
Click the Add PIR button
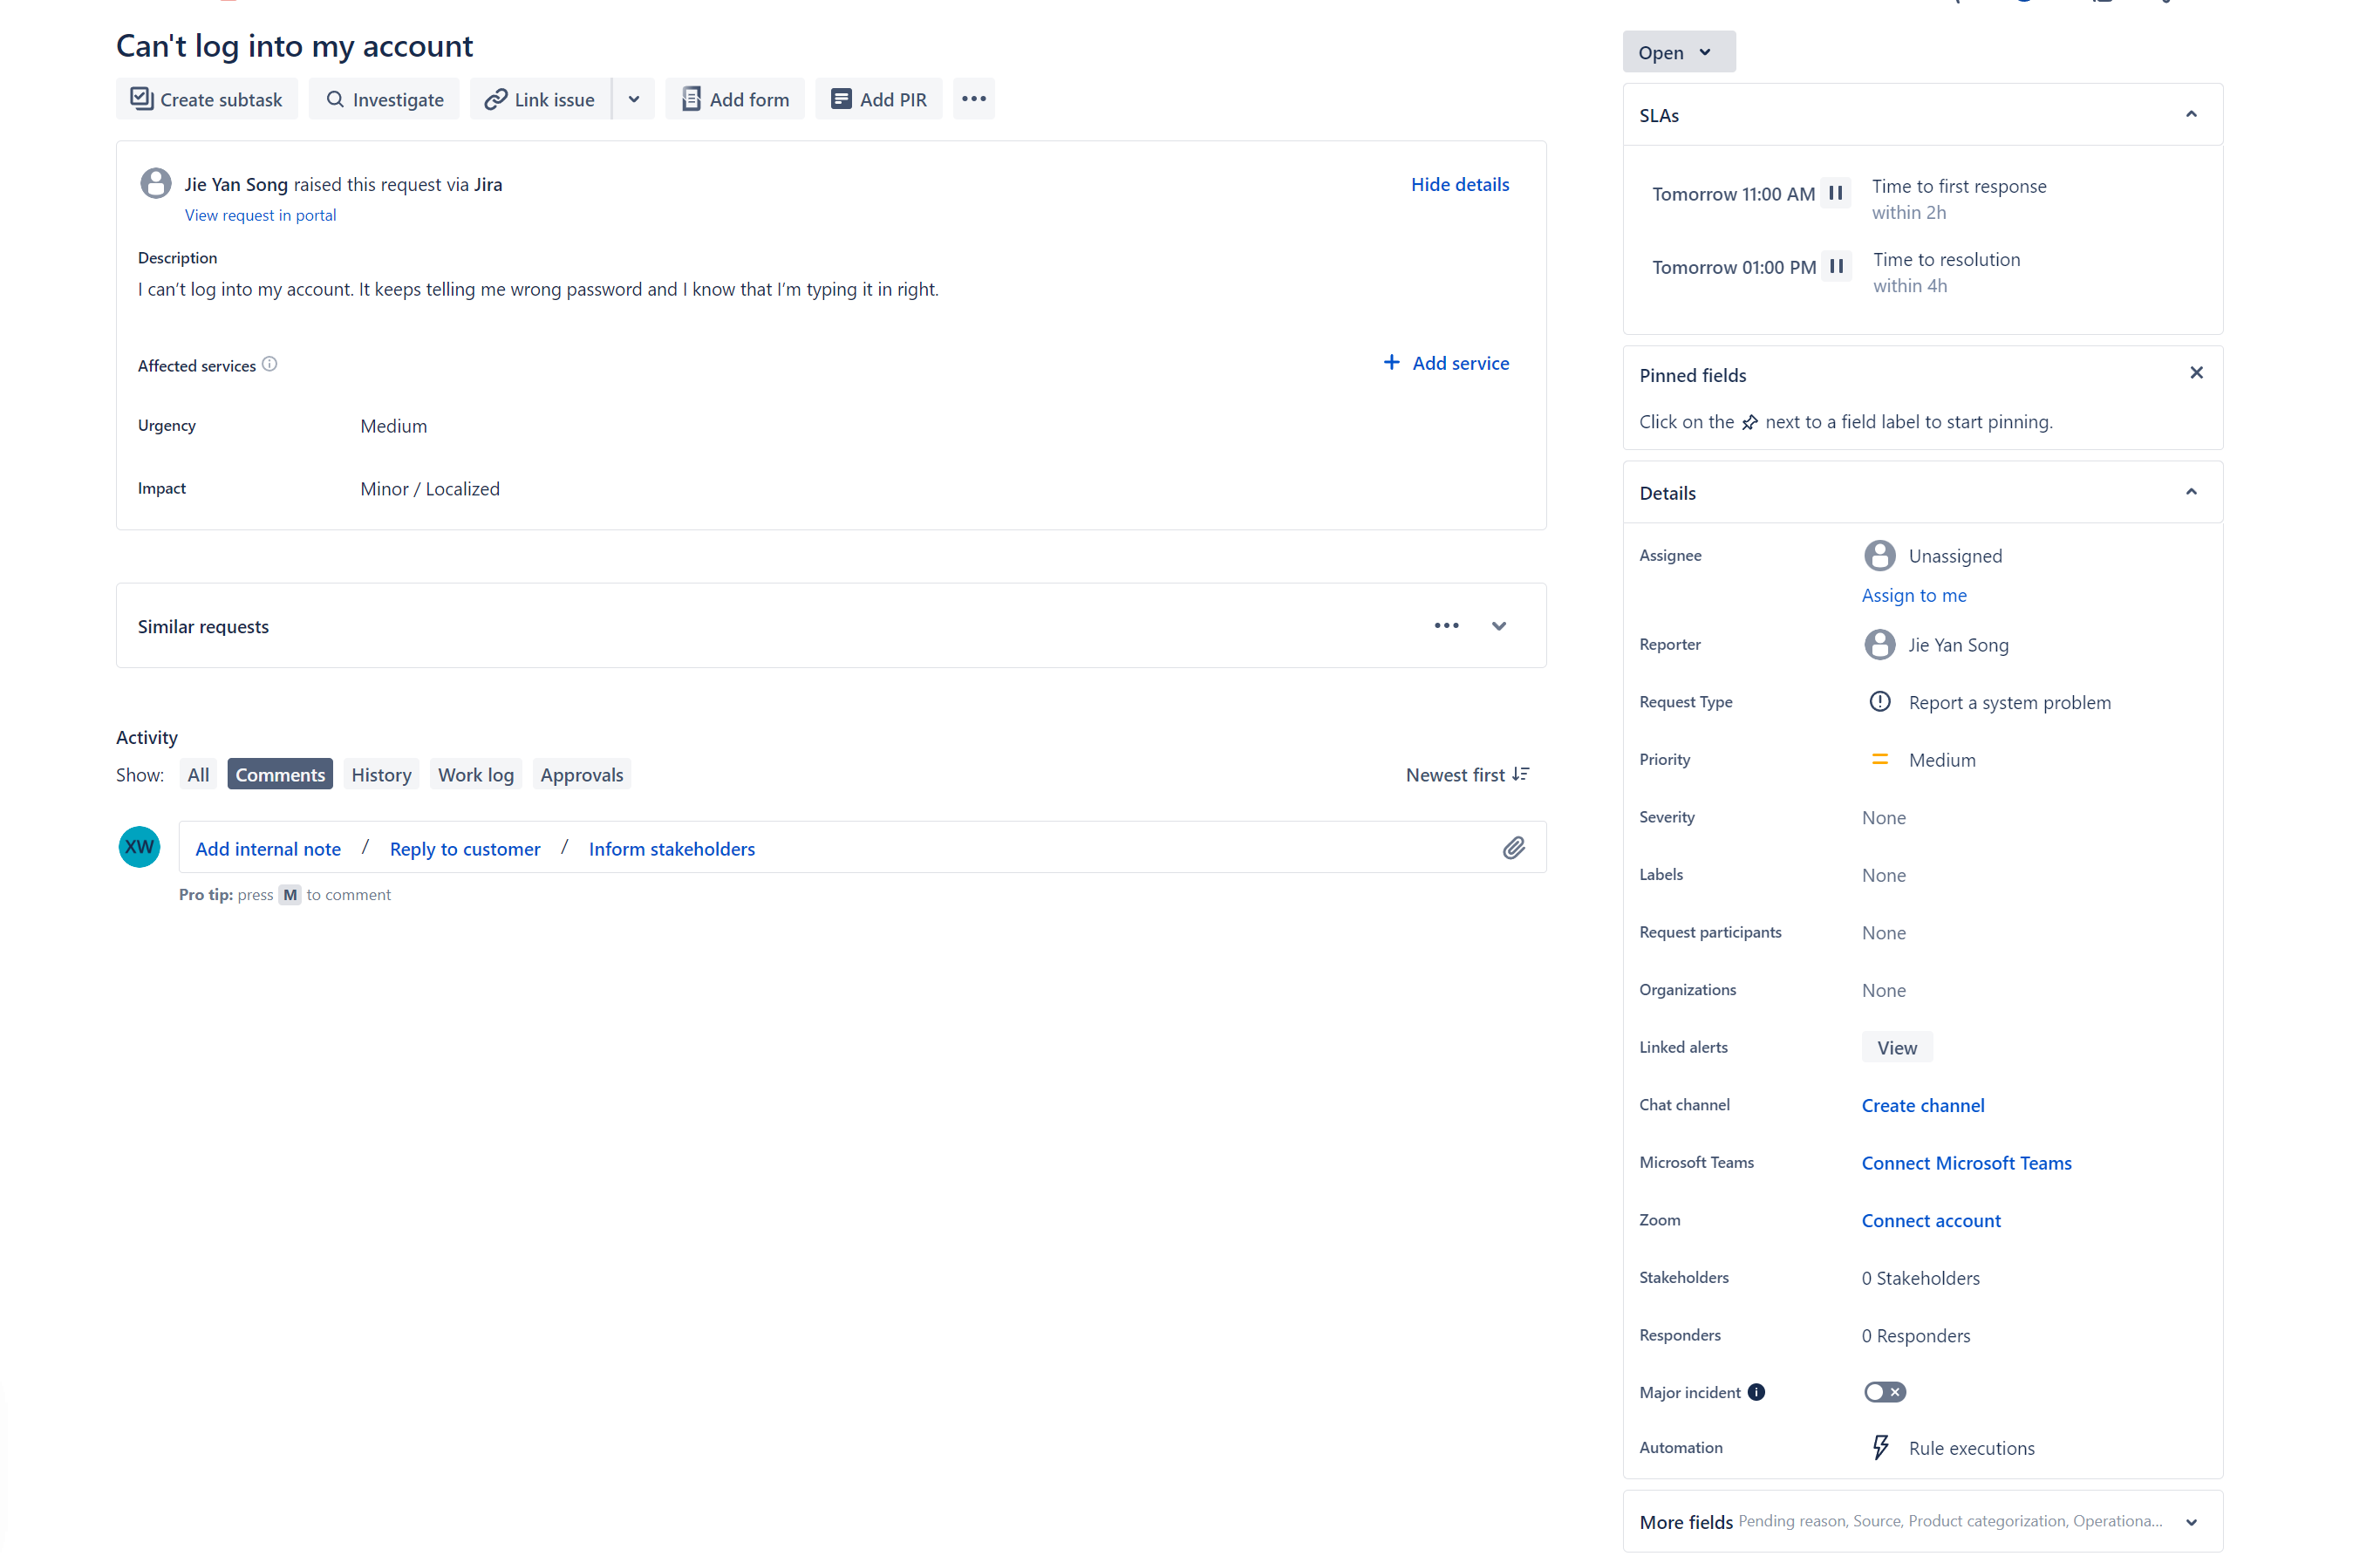pos(879,99)
